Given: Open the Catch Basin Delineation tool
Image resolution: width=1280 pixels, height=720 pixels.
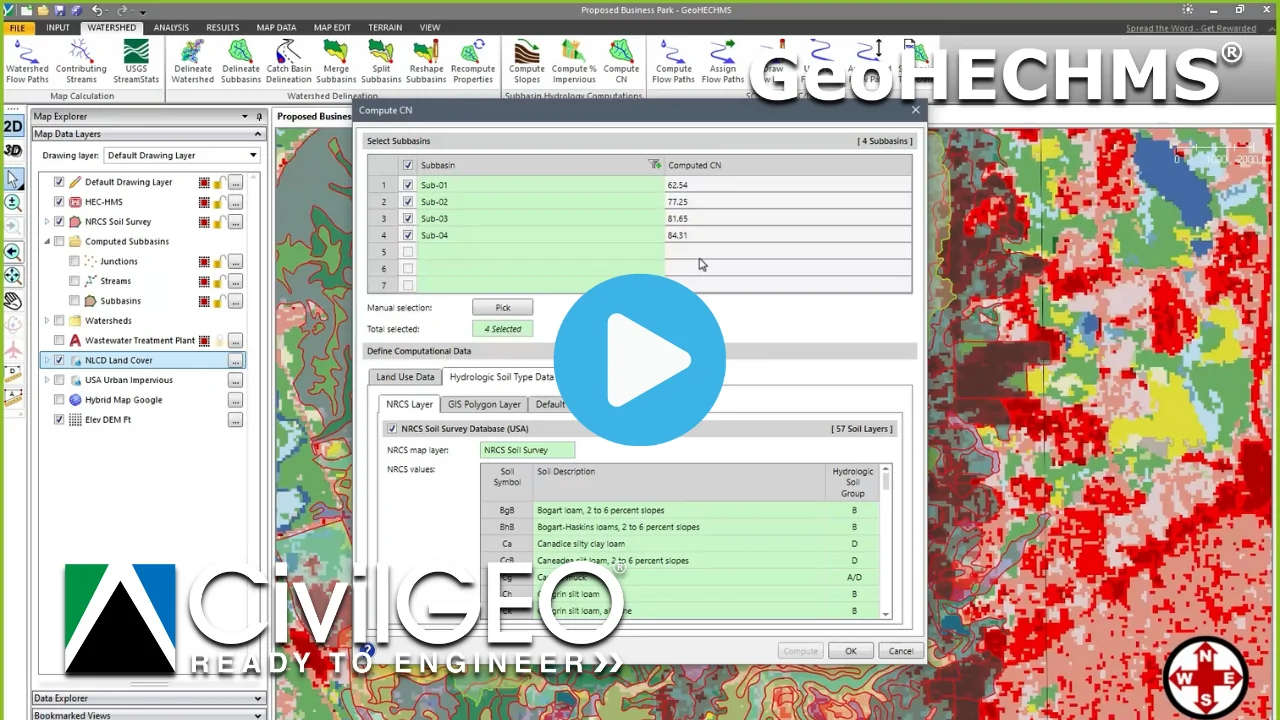Looking at the screenshot, I should [x=288, y=58].
